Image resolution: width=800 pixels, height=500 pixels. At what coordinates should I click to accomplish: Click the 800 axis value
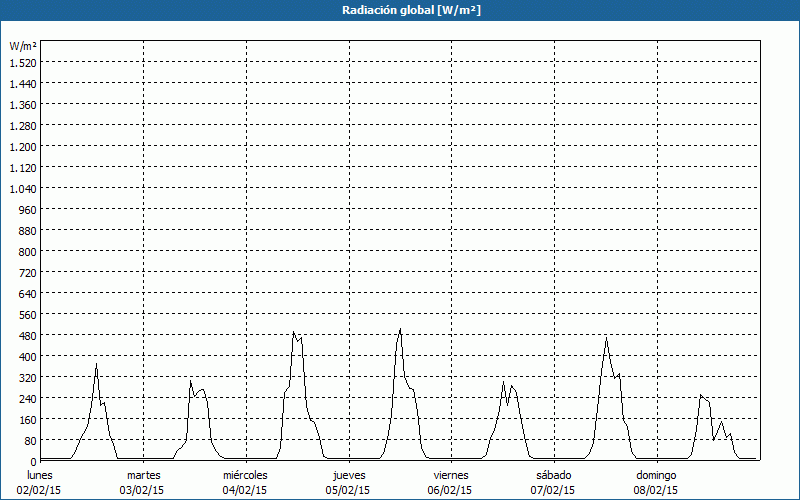click(28, 252)
